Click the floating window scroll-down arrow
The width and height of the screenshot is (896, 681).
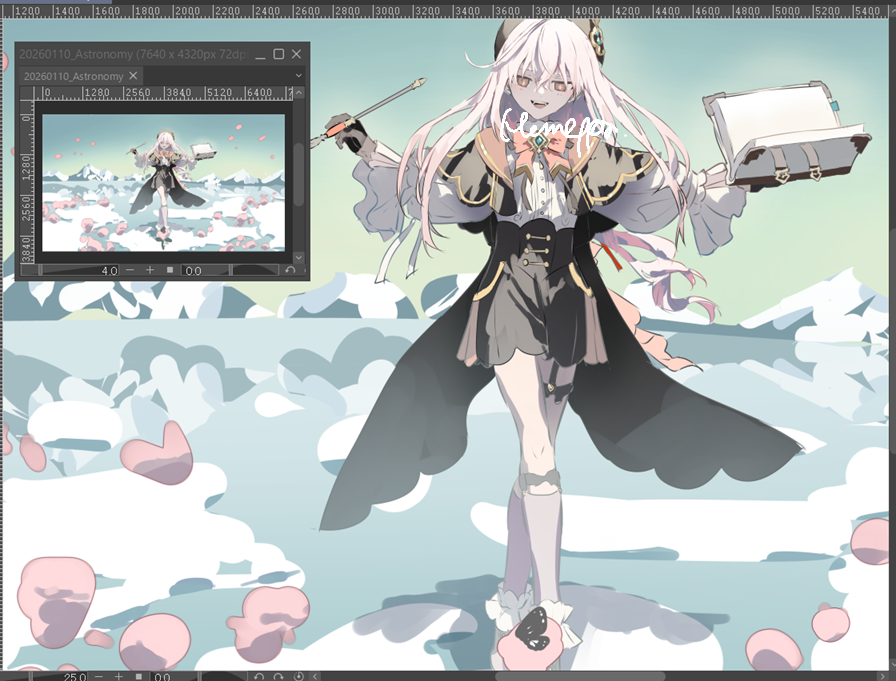299,257
